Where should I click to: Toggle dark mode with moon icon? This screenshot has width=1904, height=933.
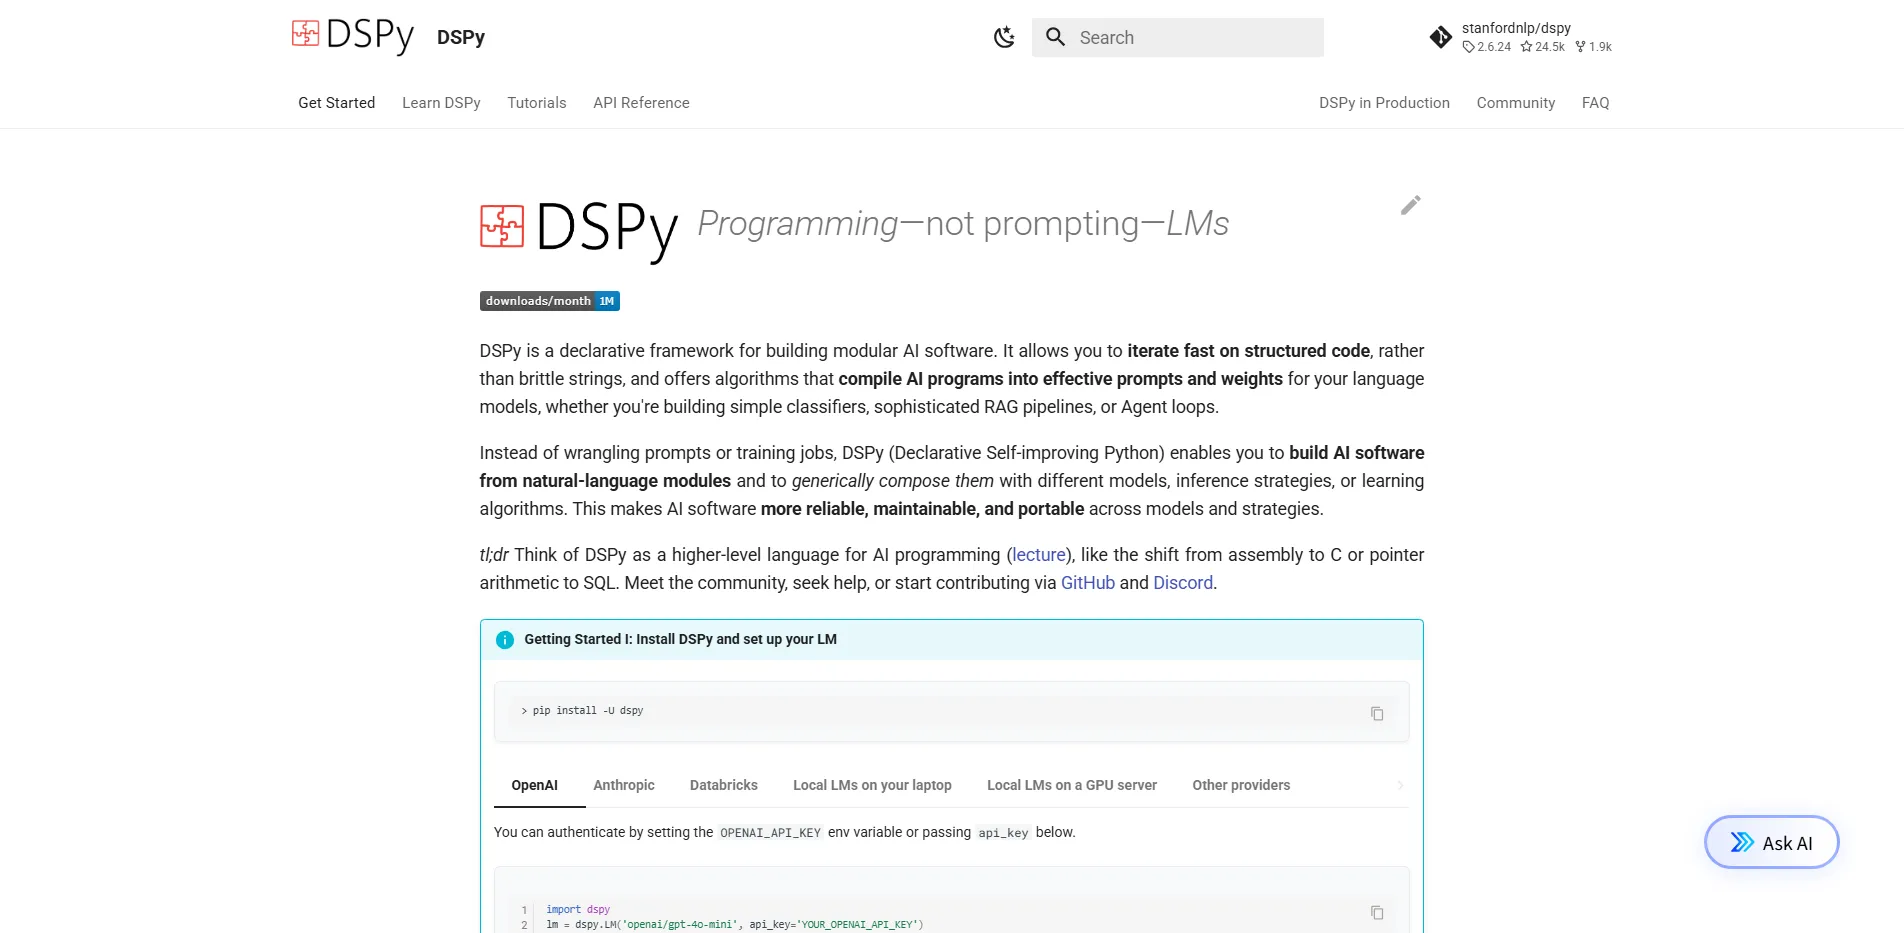(x=1004, y=38)
